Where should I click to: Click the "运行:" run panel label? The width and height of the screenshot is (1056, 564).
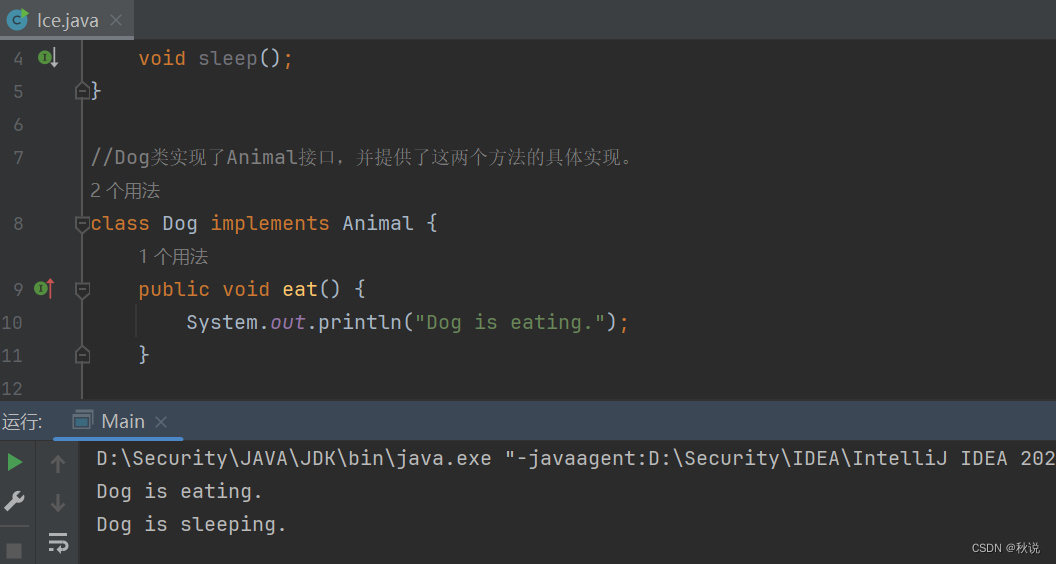22,422
